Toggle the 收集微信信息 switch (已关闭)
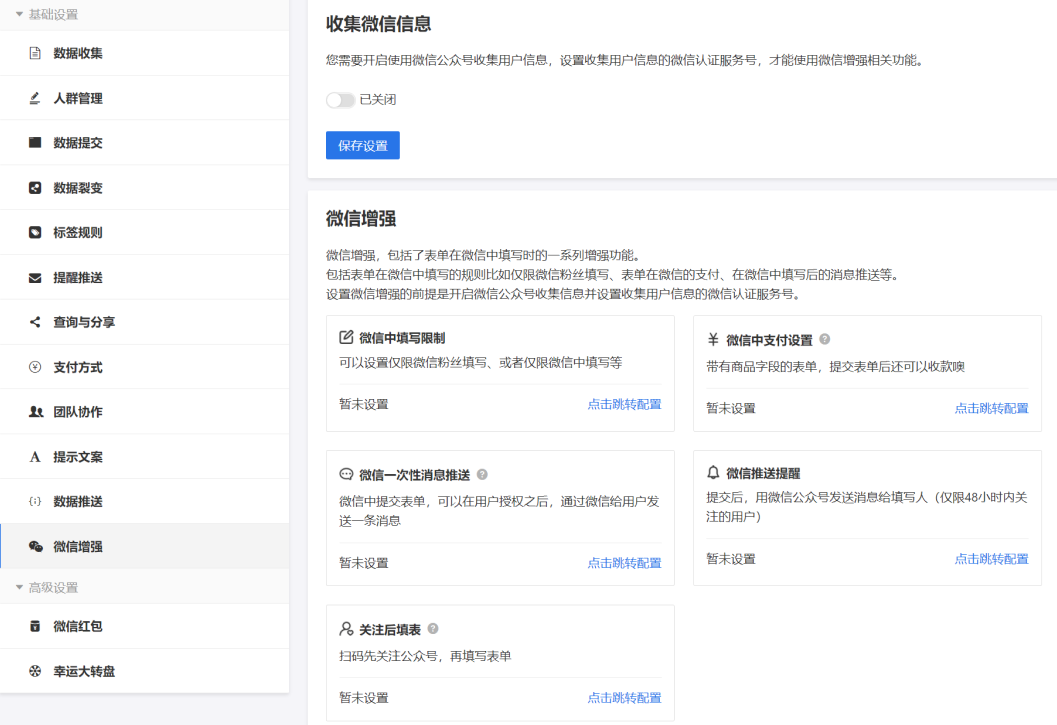1057x725 pixels. coord(340,100)
